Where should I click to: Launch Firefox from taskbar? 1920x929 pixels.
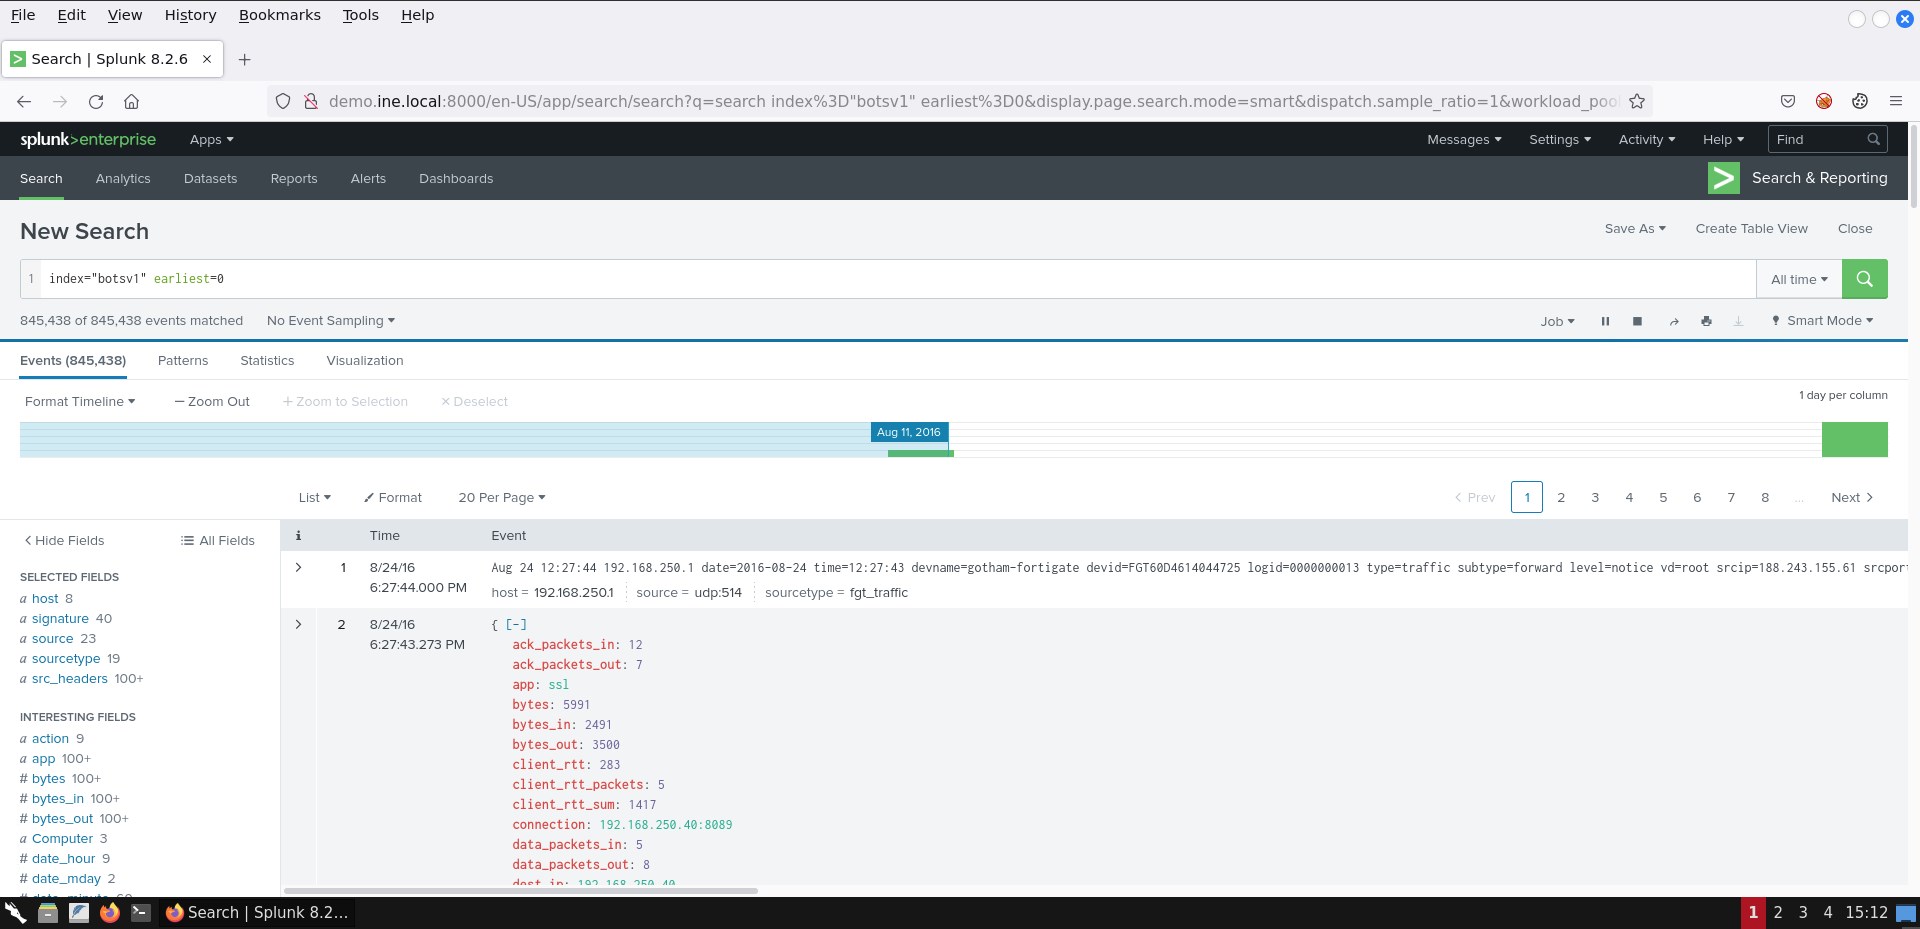pyautogui.click(x=110, y=912)
